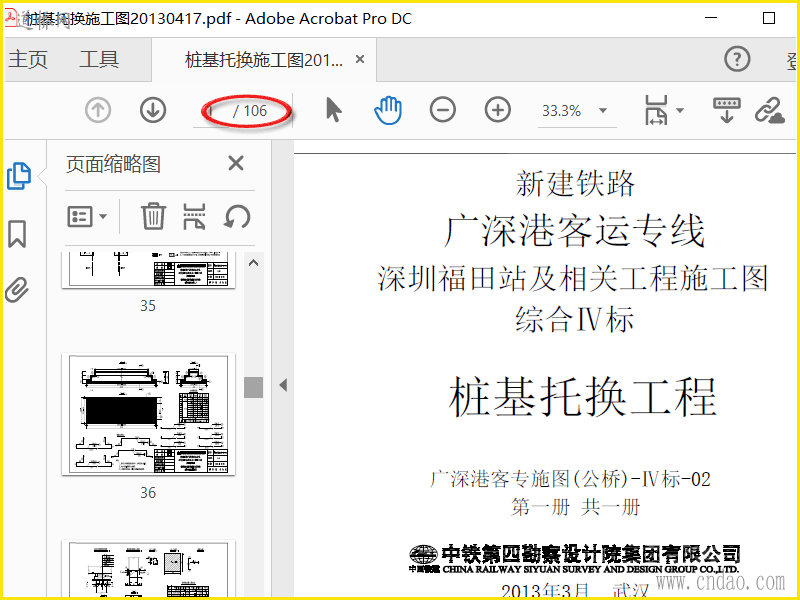Click the 深圳福田站及相关工程施工图 line
This screenshot has height=600, width=800.
click(x=572, y=279)
